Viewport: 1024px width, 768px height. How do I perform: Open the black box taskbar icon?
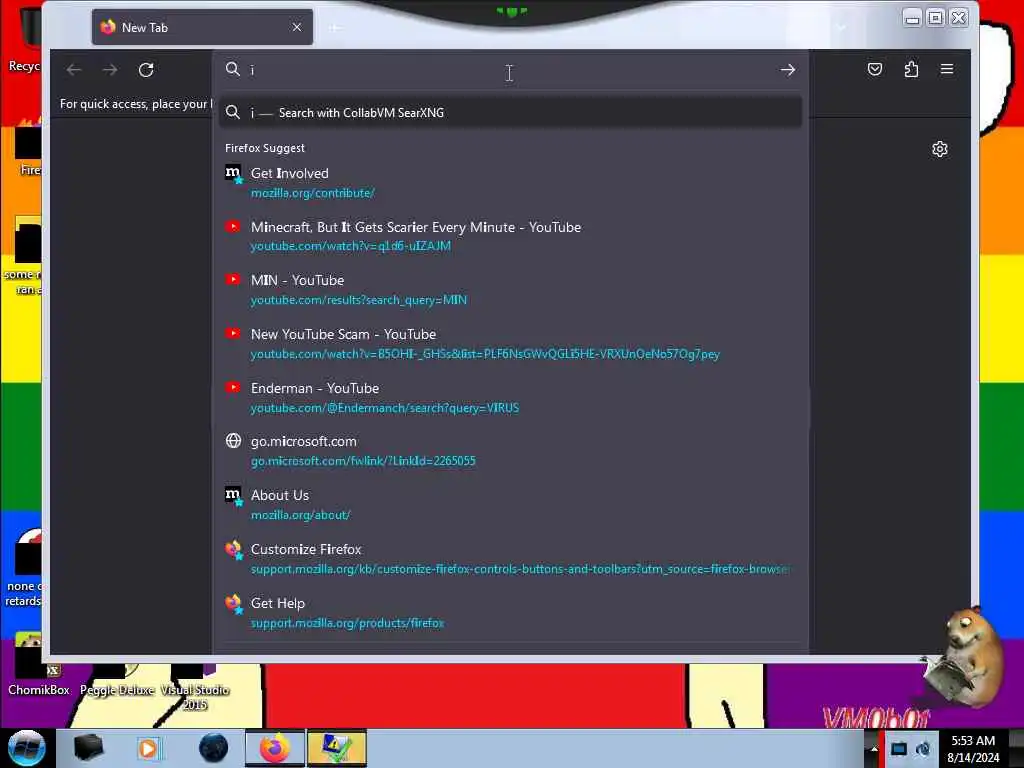(89, 748)
